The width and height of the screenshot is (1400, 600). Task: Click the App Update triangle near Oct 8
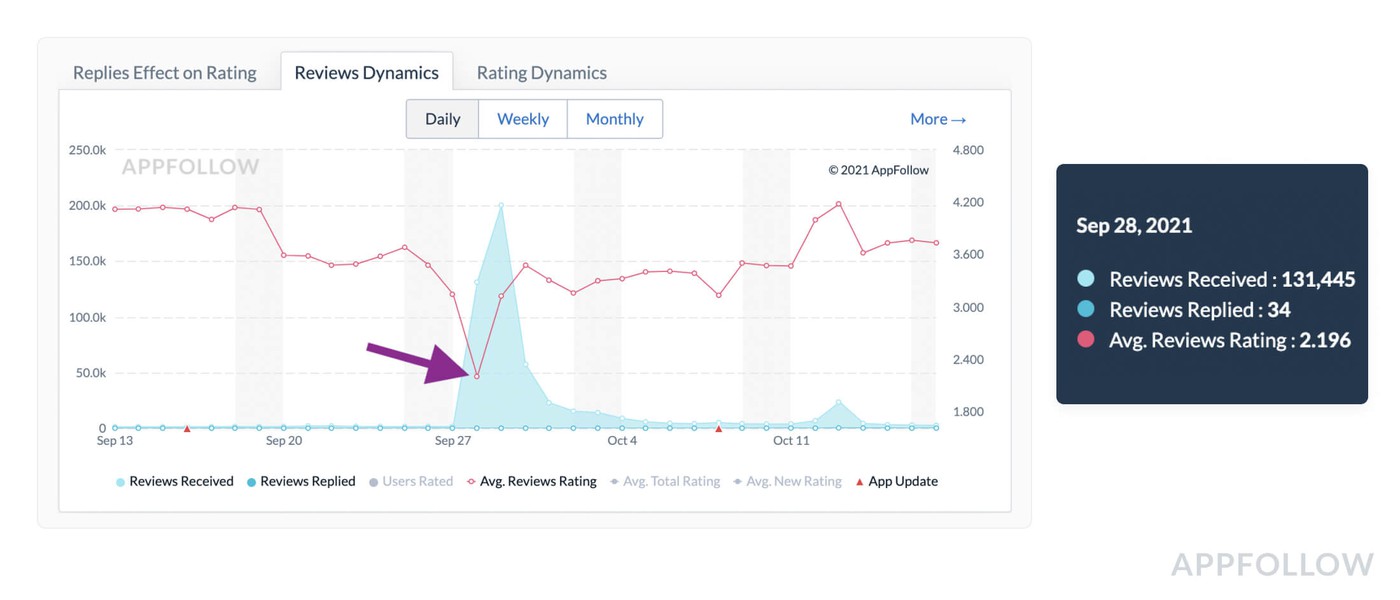click(718, 428)
